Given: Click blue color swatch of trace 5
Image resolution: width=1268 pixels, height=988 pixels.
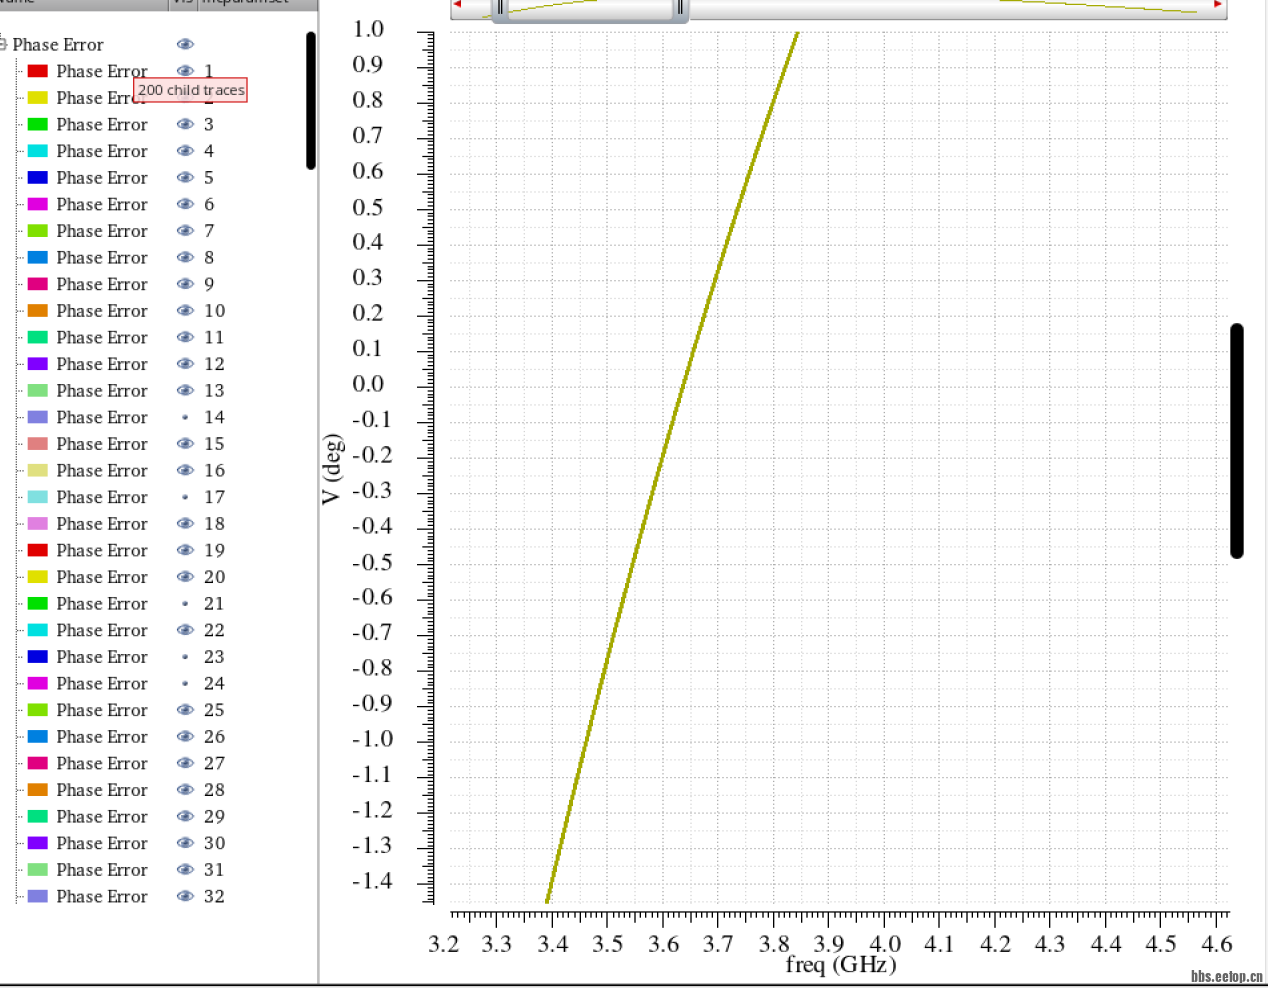Looking at the screenshot, I should (38, 178).
